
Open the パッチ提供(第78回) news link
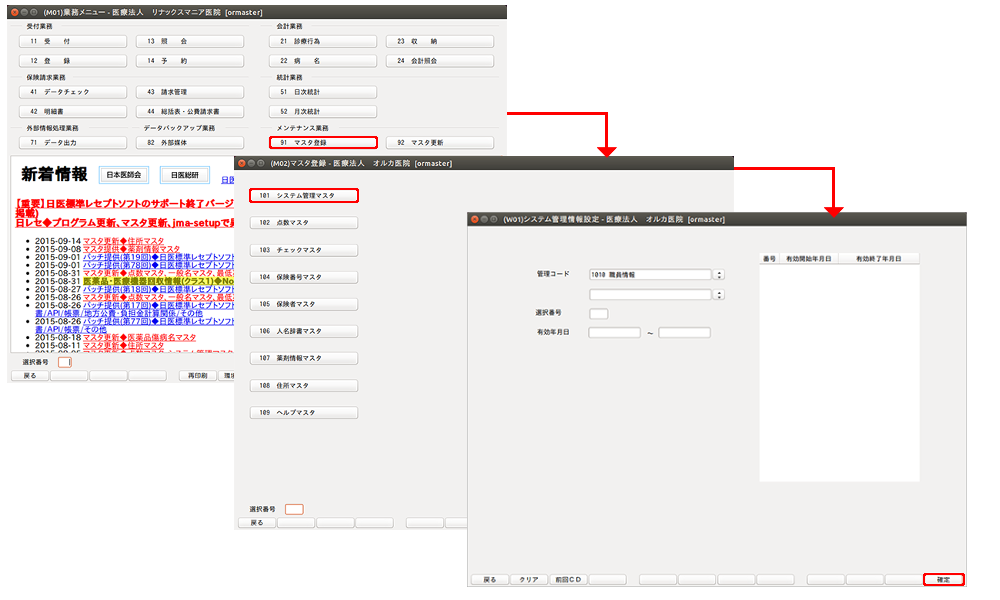158,265
